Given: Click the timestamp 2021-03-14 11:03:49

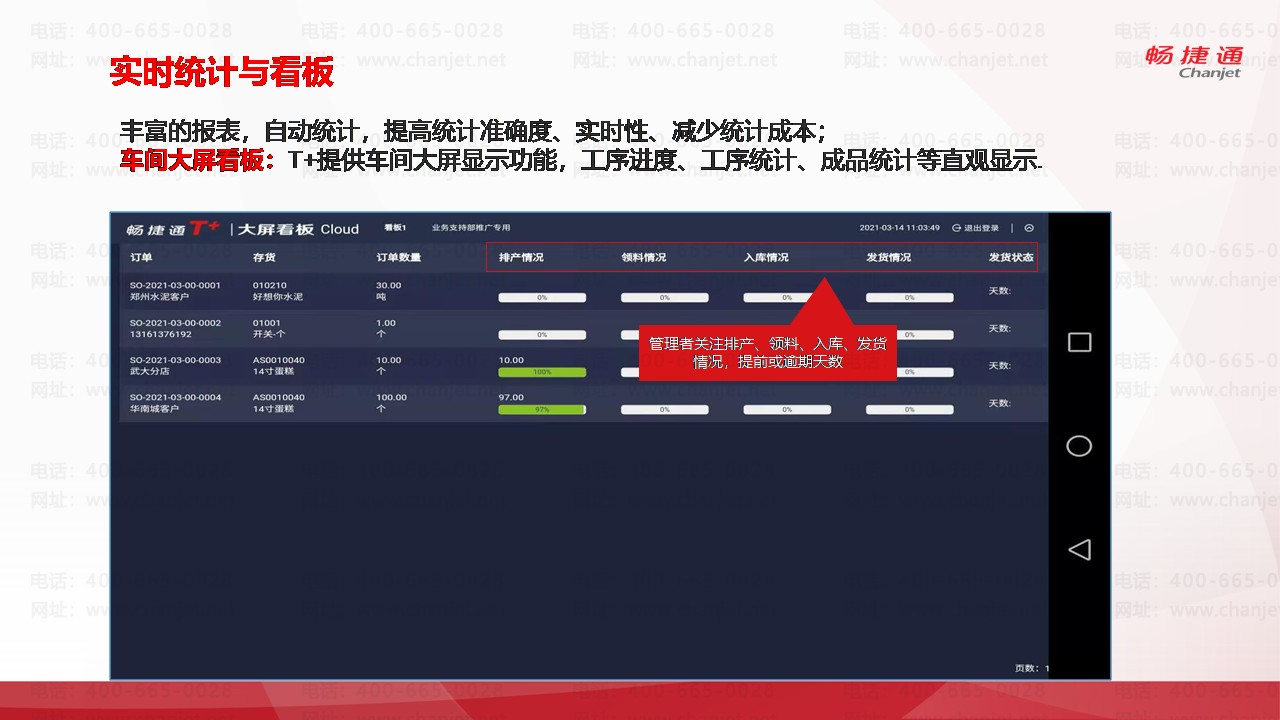Looking at the screenshot, I should [900, 228].
